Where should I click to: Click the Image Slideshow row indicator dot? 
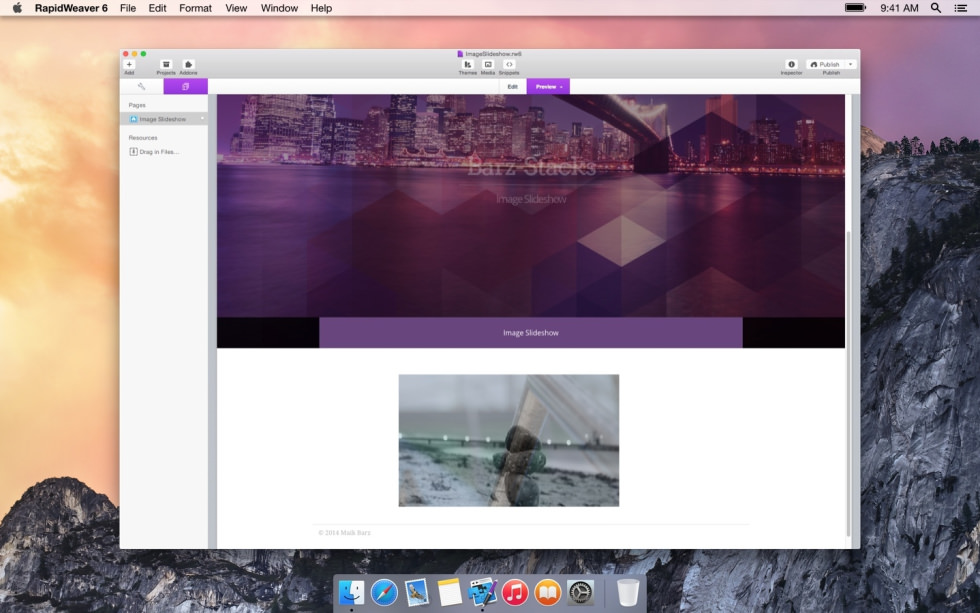(202, 119)
